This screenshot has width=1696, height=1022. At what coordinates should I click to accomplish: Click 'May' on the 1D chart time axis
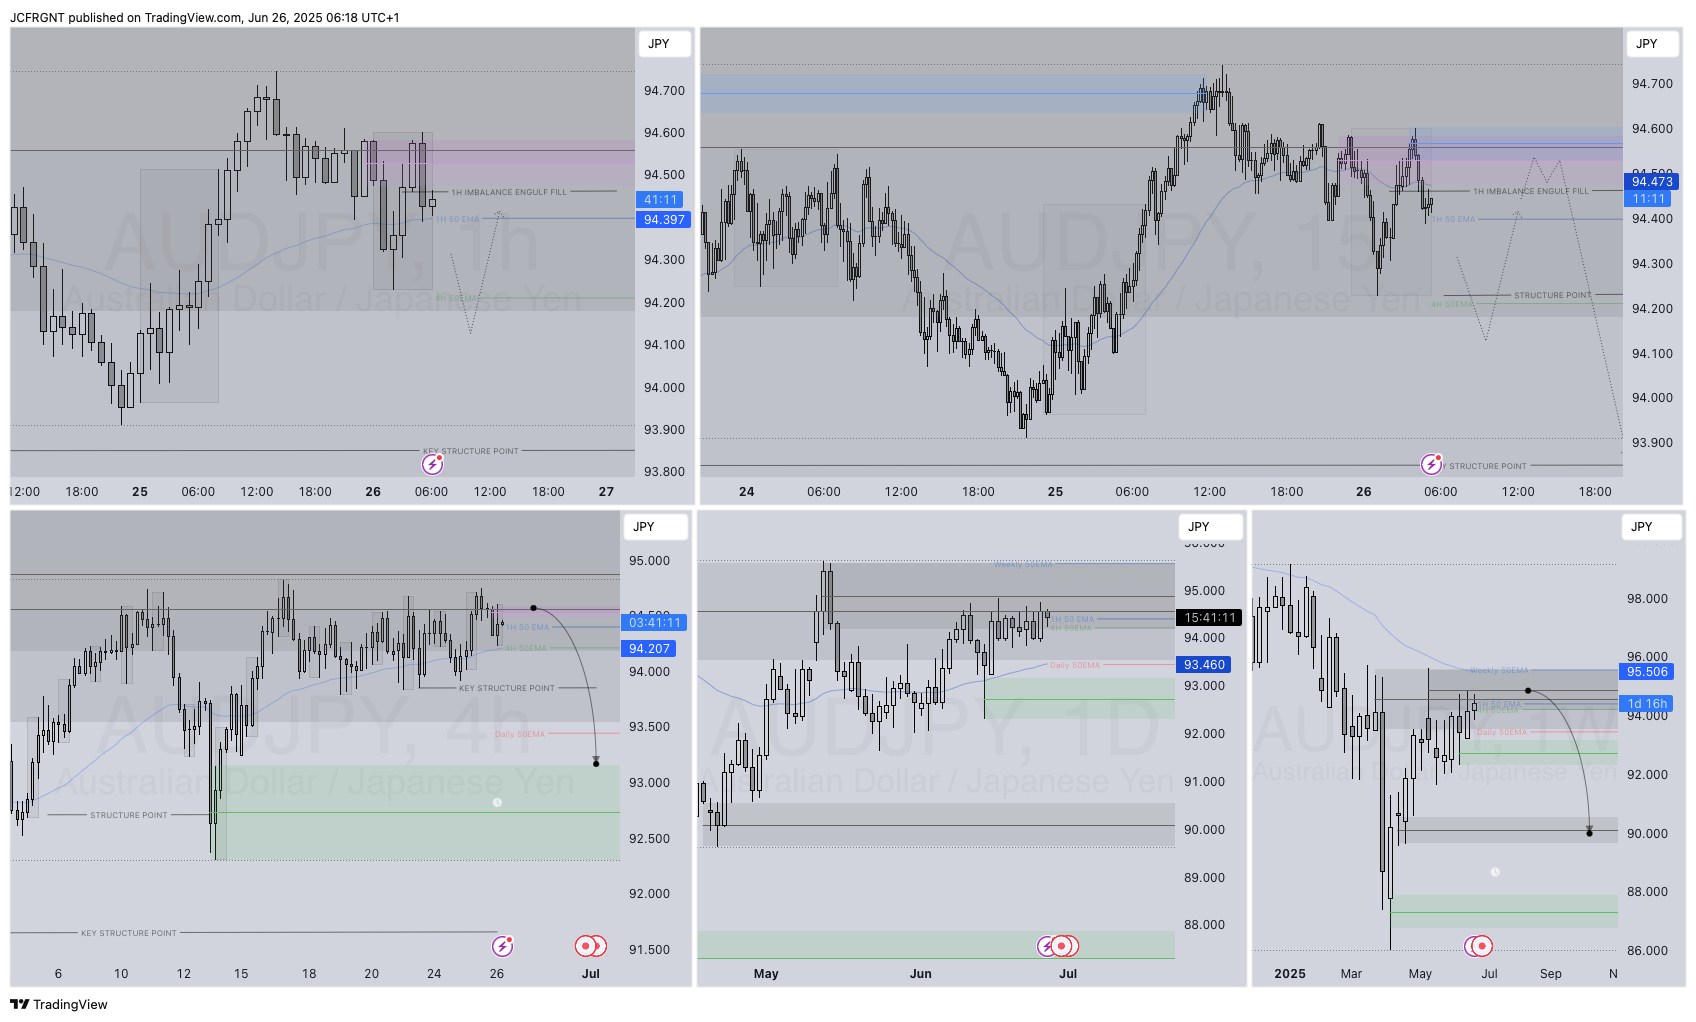pos(766,974)
